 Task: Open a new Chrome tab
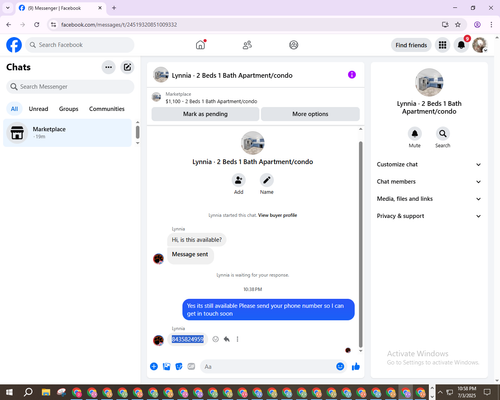coord(114,8)
